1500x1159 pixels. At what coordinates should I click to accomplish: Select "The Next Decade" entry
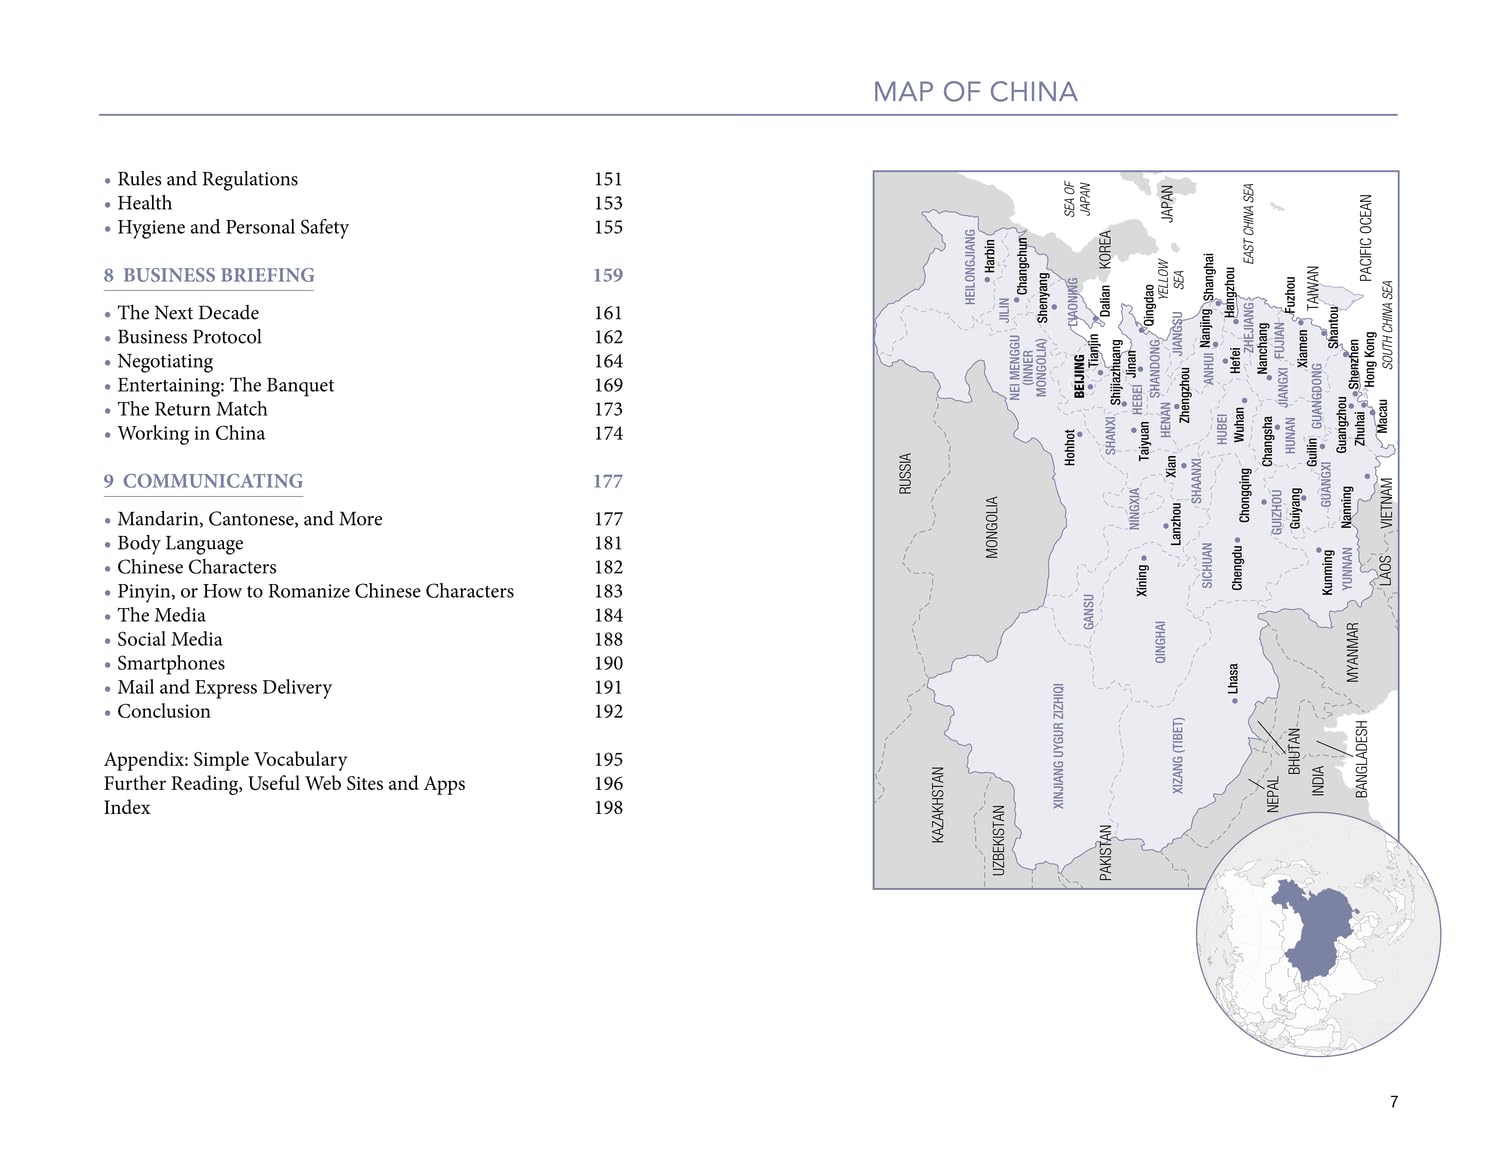pos(188,313)
